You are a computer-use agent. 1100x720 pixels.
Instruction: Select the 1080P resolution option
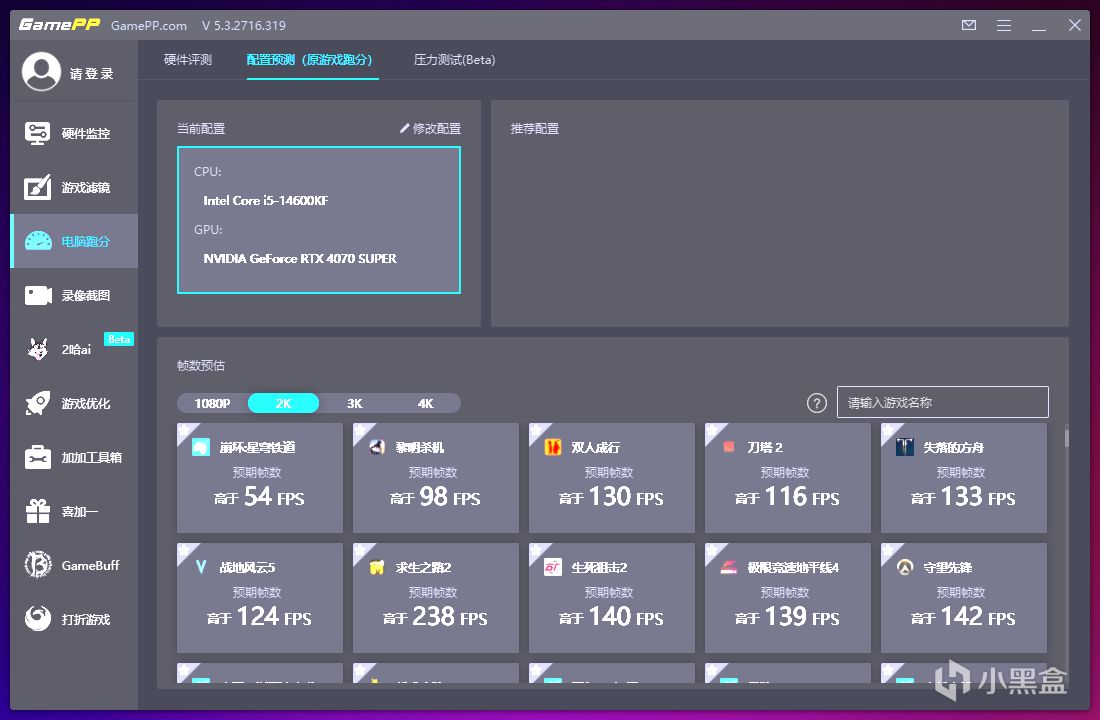pyautogui.click(x=212, y=404)
